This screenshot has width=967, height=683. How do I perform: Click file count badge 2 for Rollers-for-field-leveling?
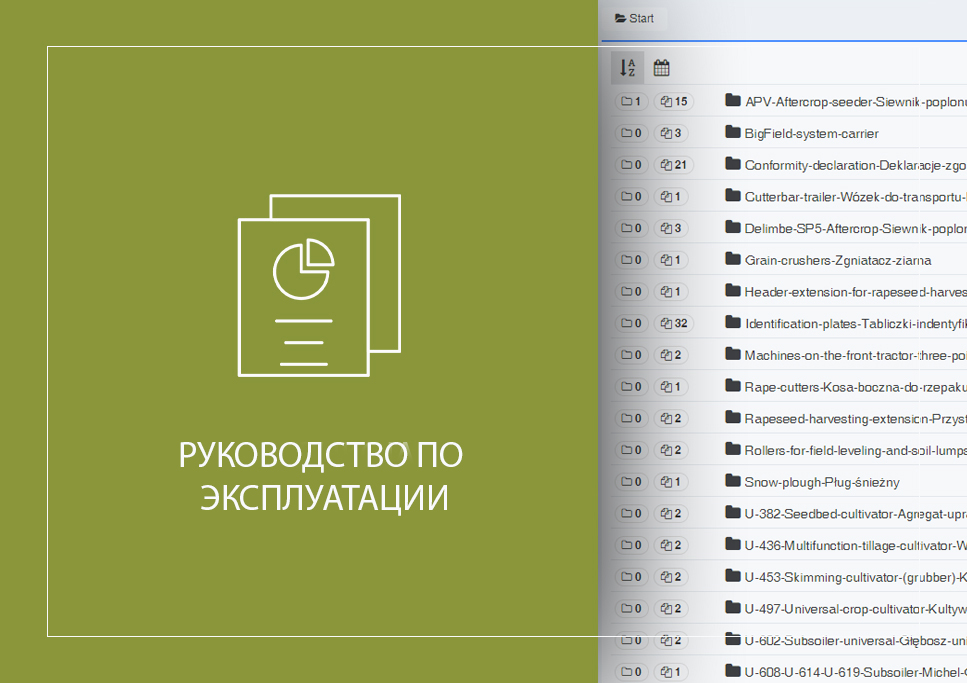click(x=671, y=450)
